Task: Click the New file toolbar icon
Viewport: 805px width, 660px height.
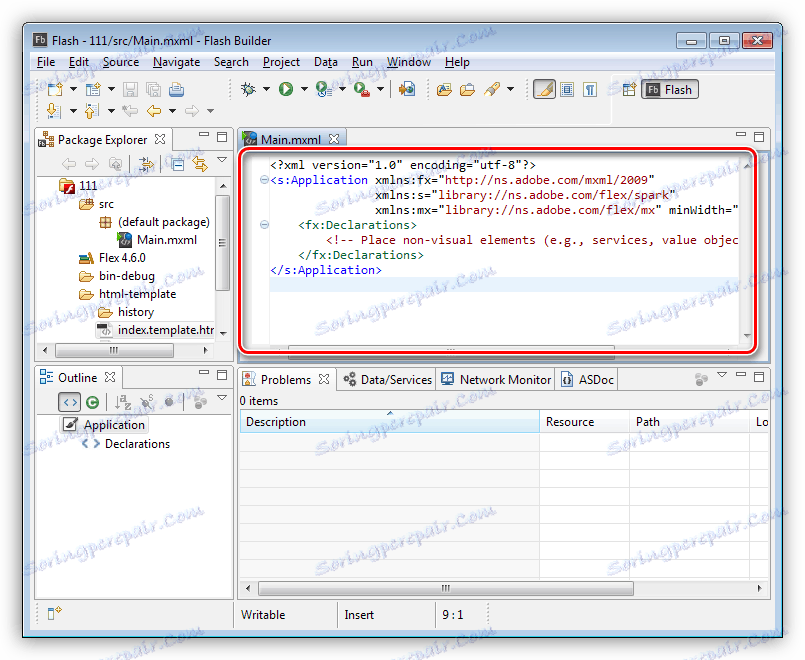Action: (55, 89)
